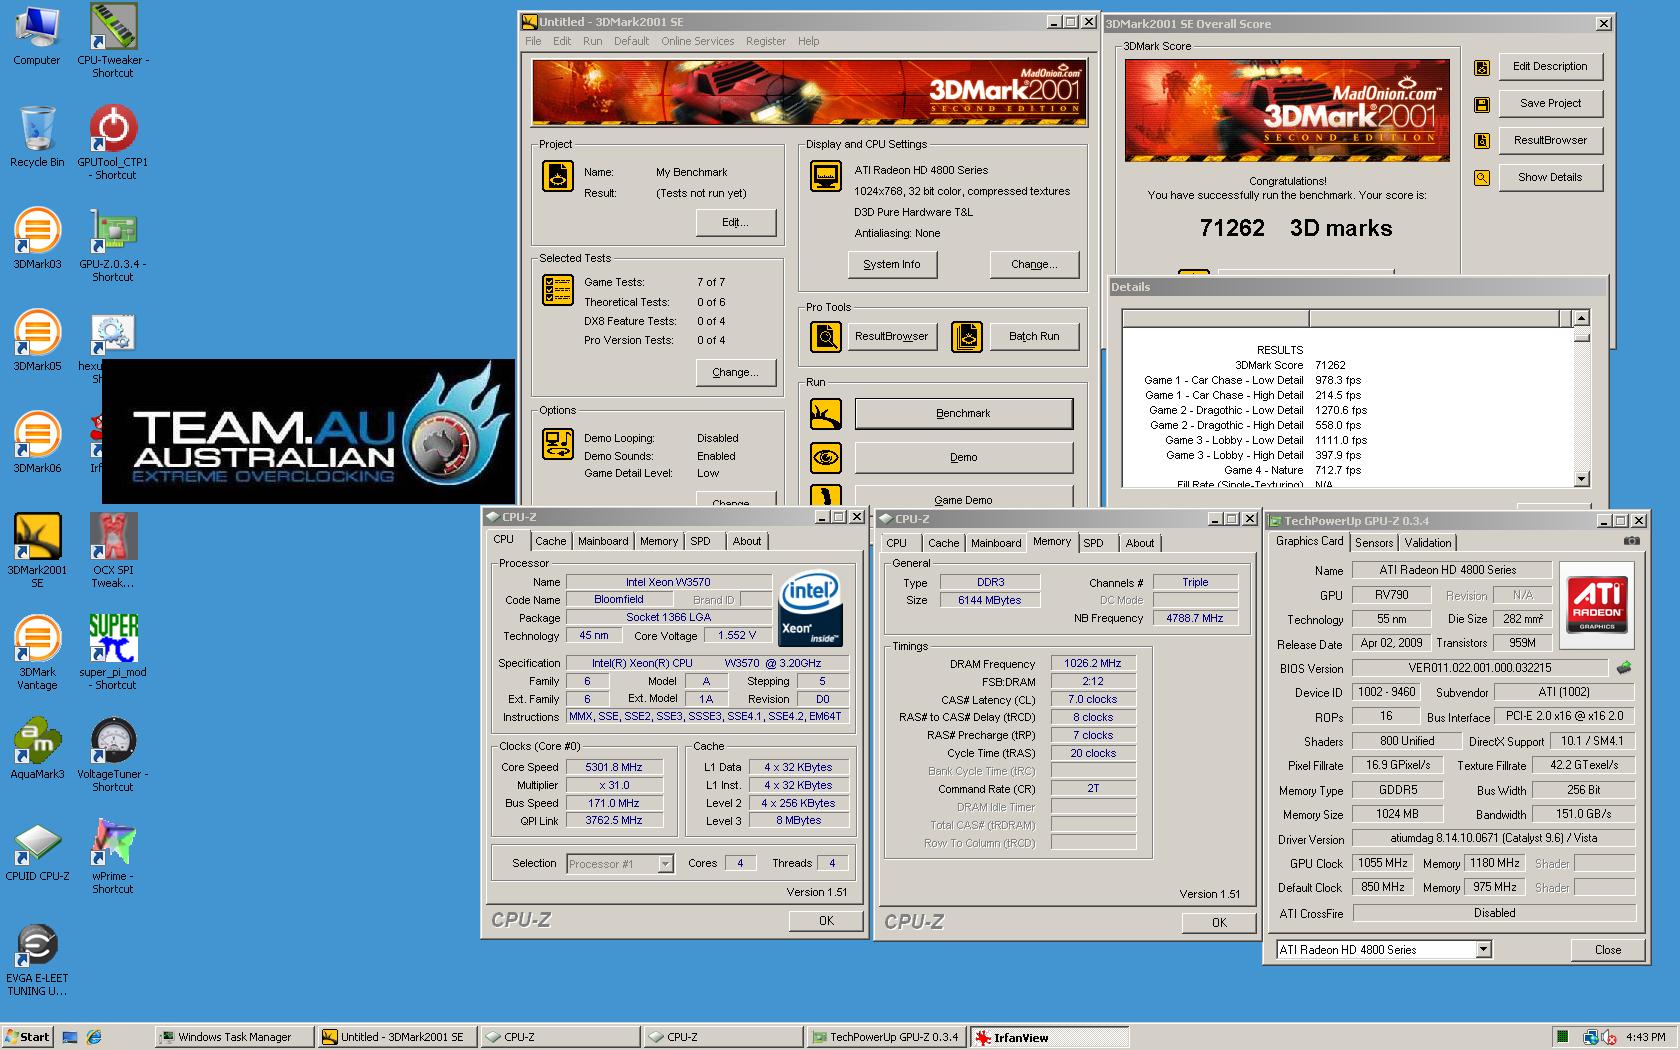Open the 3DMark2001 SE desktop icon

click(37, 550)
